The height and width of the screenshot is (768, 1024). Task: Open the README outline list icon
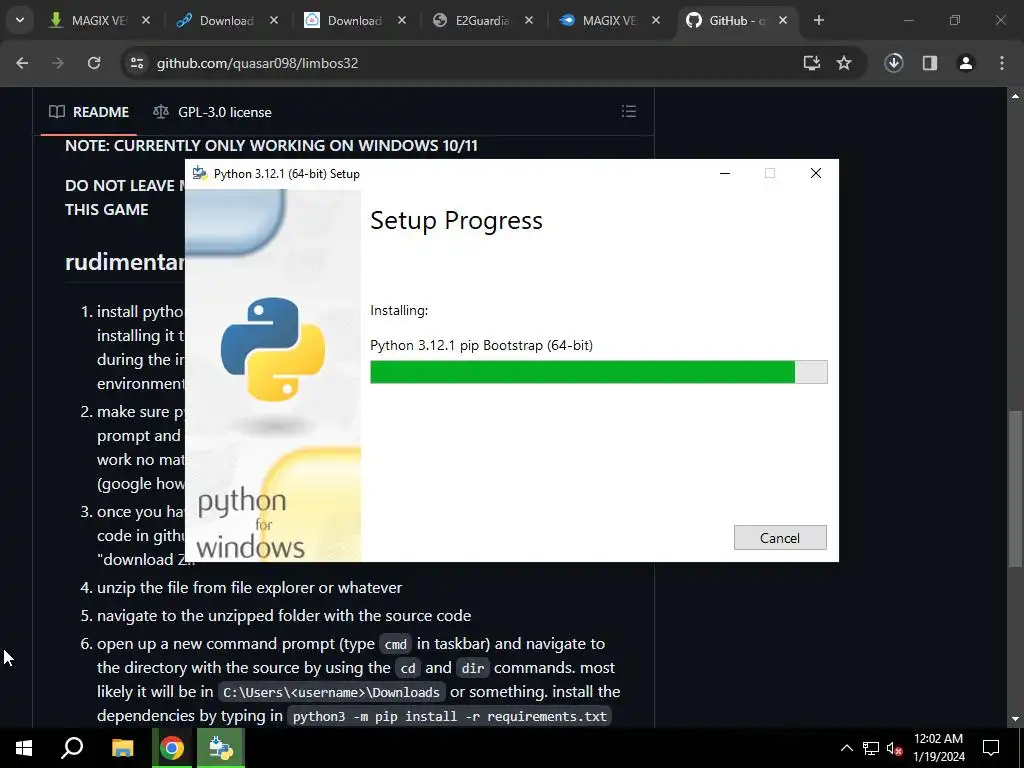[x=628, y=112]
